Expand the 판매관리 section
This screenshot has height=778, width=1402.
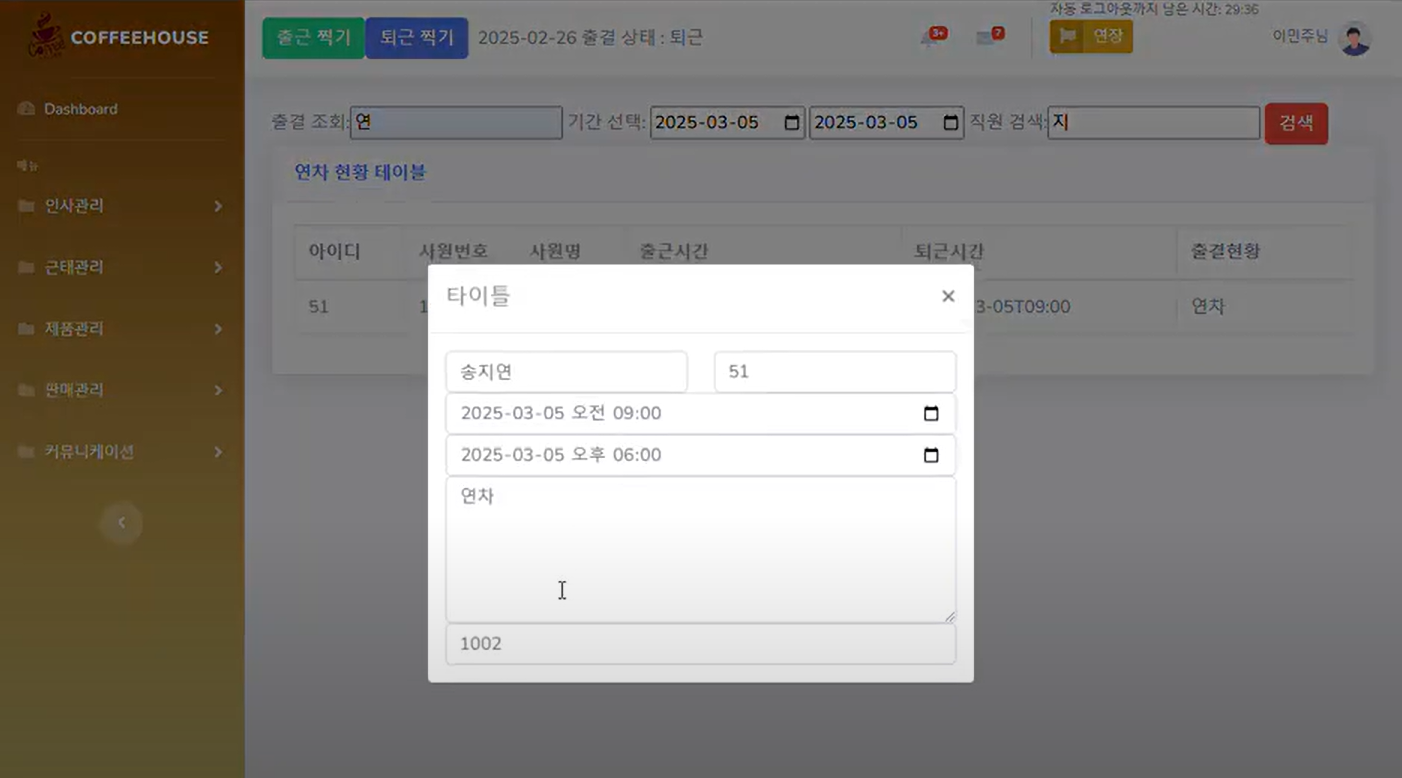(x=219, y=390)
